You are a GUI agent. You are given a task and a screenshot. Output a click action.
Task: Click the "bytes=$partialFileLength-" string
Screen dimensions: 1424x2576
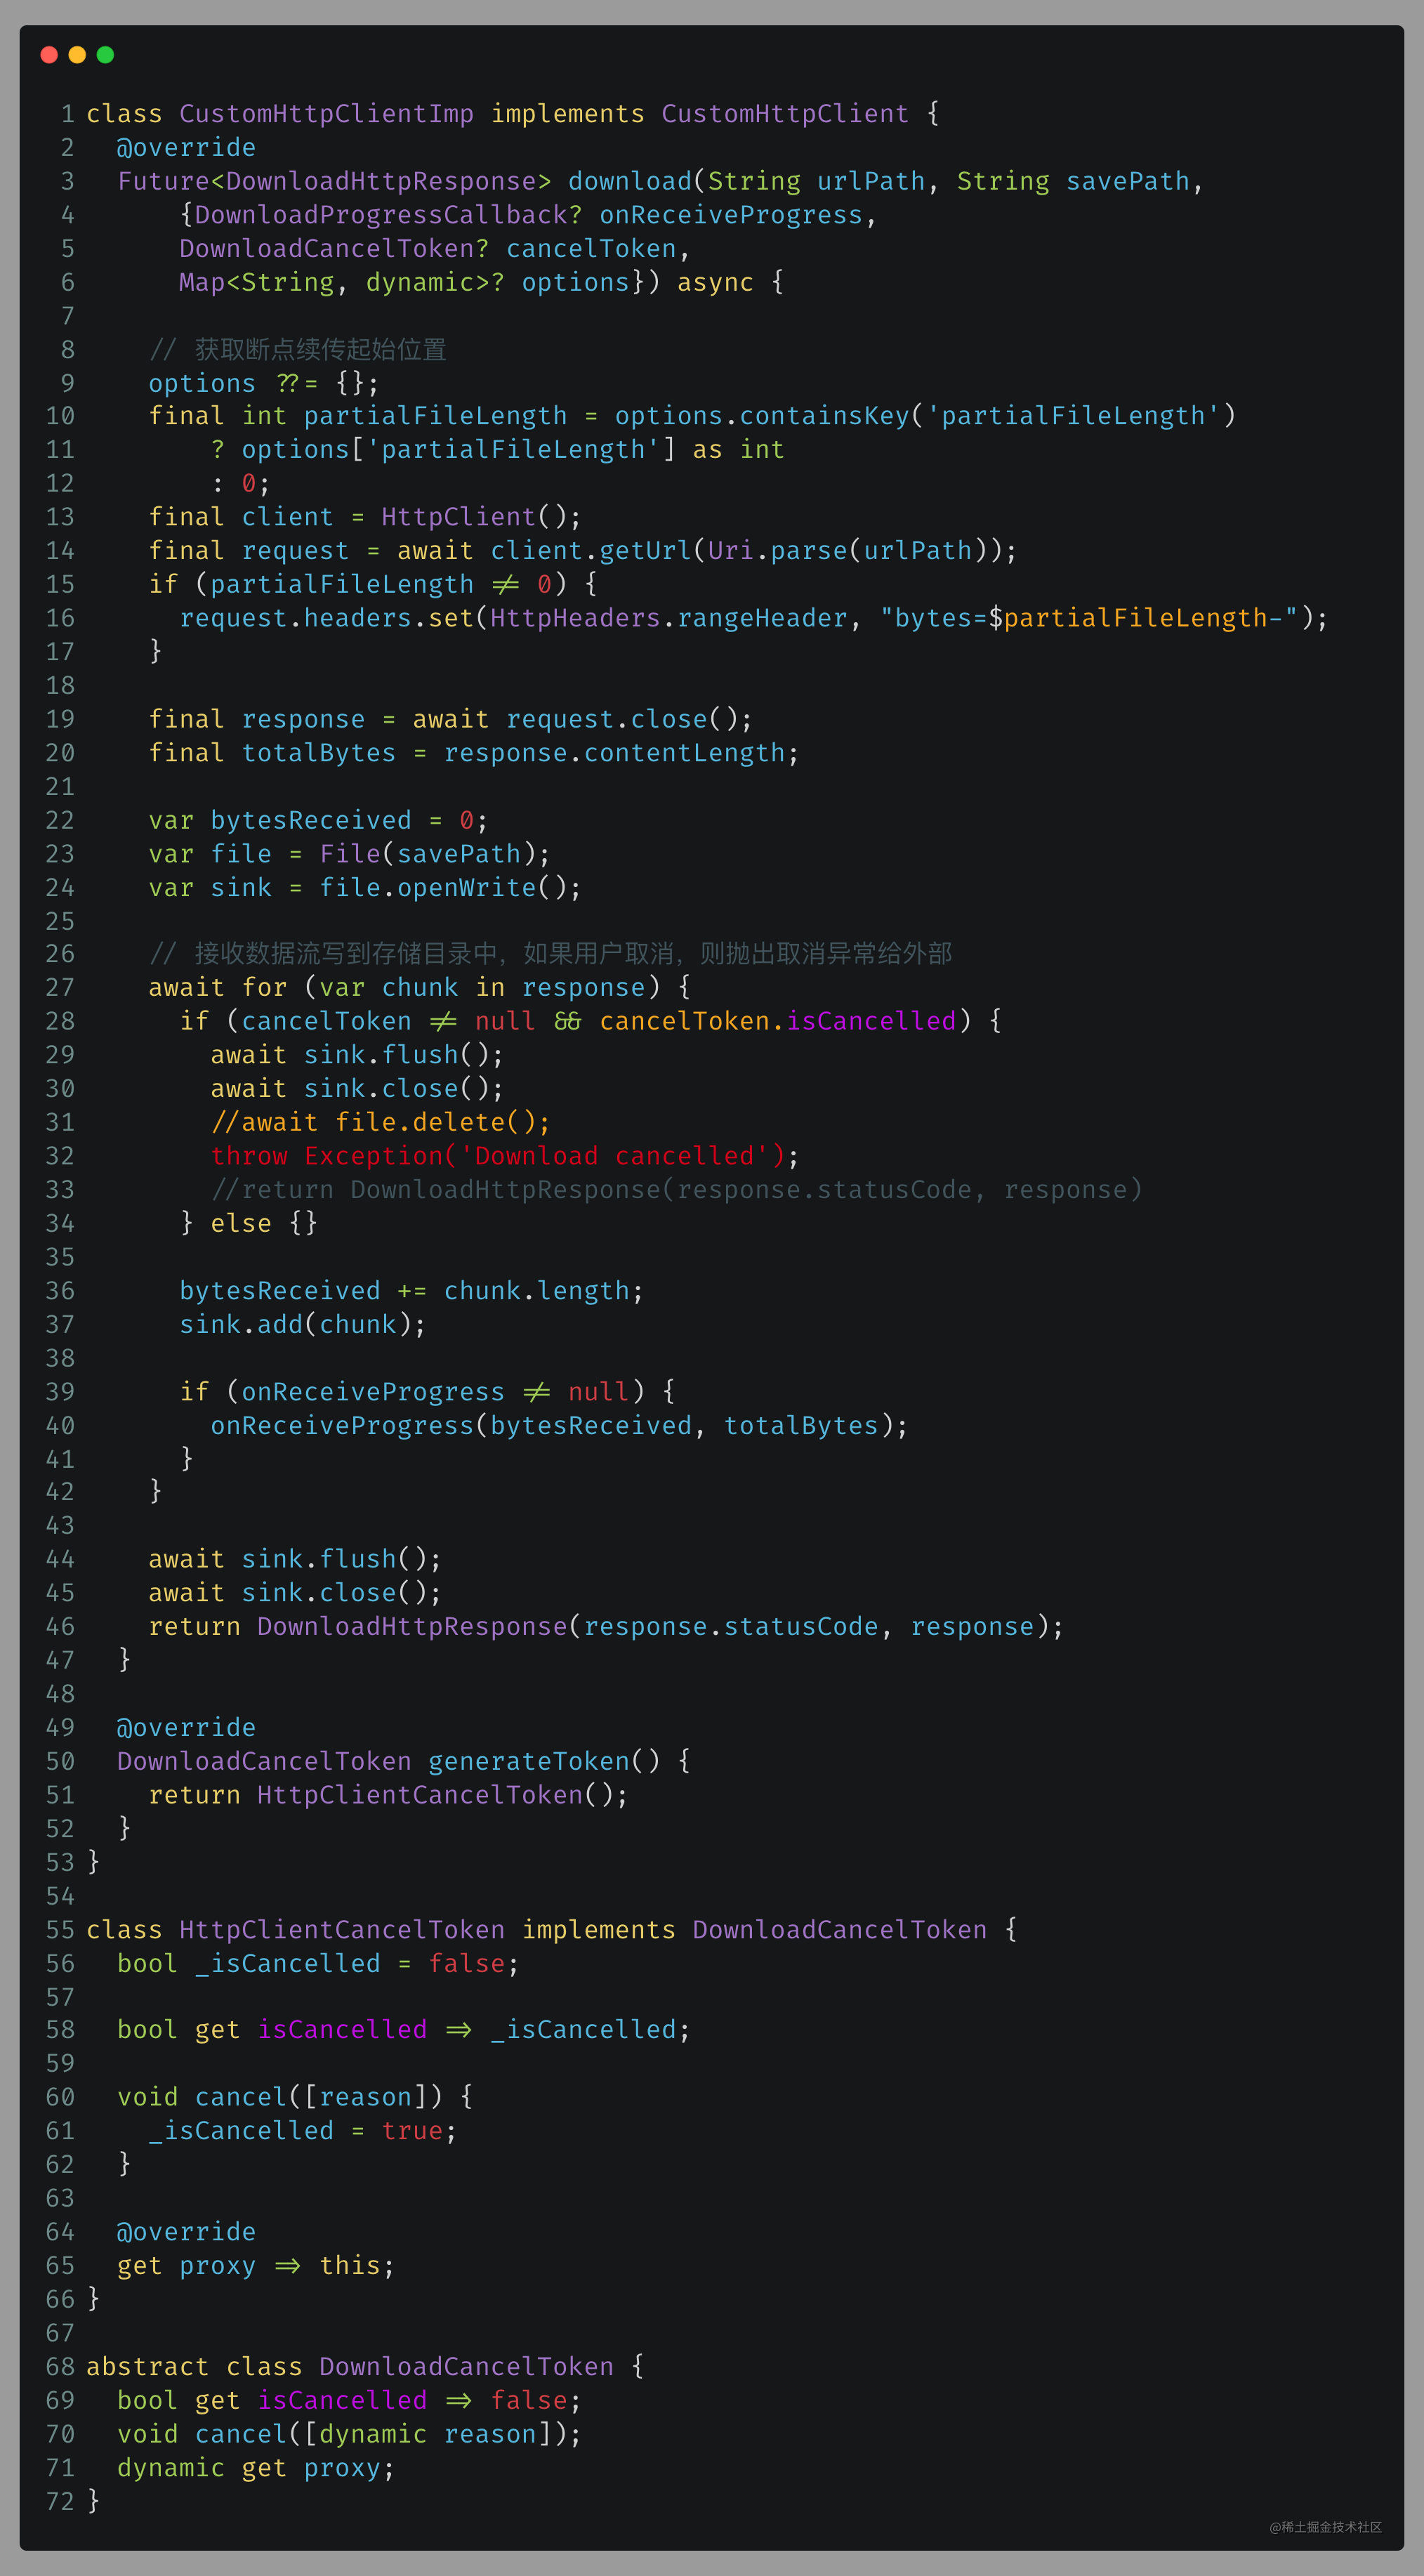1089,618
